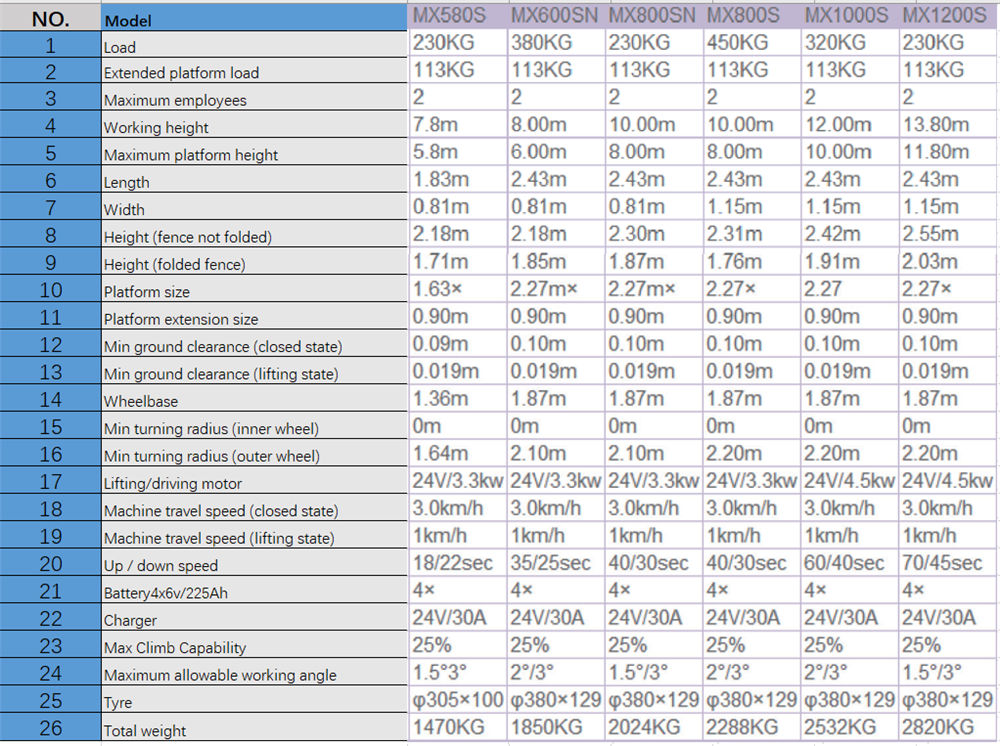Click the 'NO.' header cell
Screen dimensions: 1000x746
pyautogui.click(x=50, y=18)
